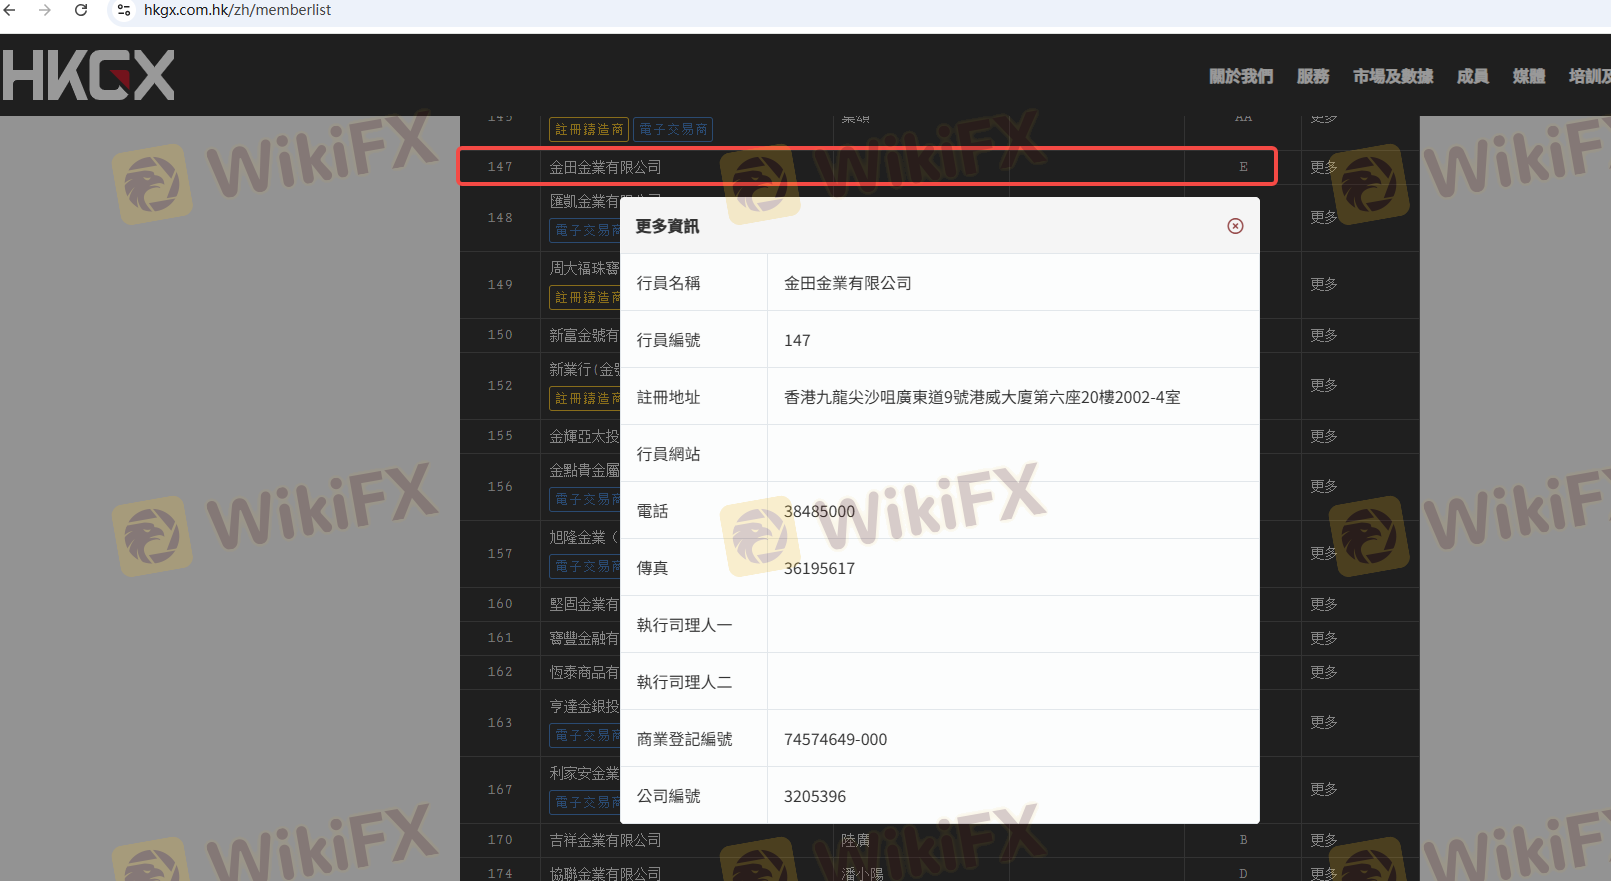The image size is (1611, 881).
Task: Reload the page with refresh icon
Action: coord(81,10)
